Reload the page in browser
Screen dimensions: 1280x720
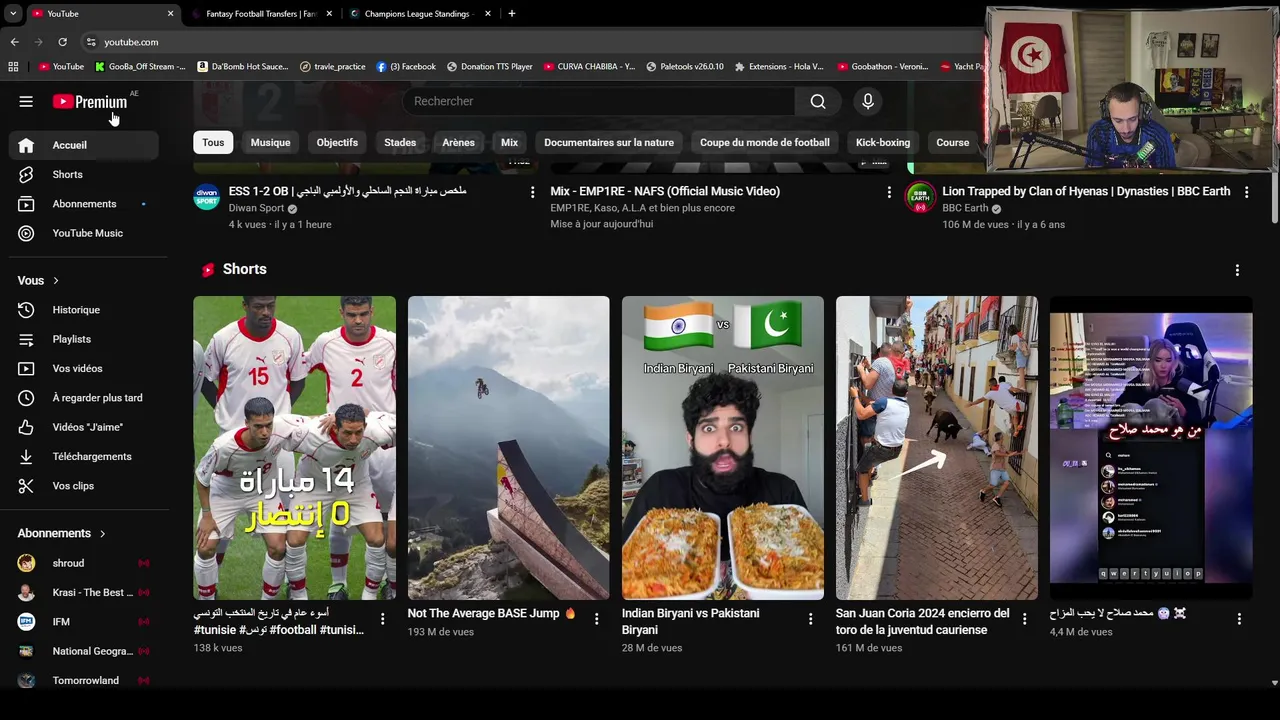click(x=62, y=42)
